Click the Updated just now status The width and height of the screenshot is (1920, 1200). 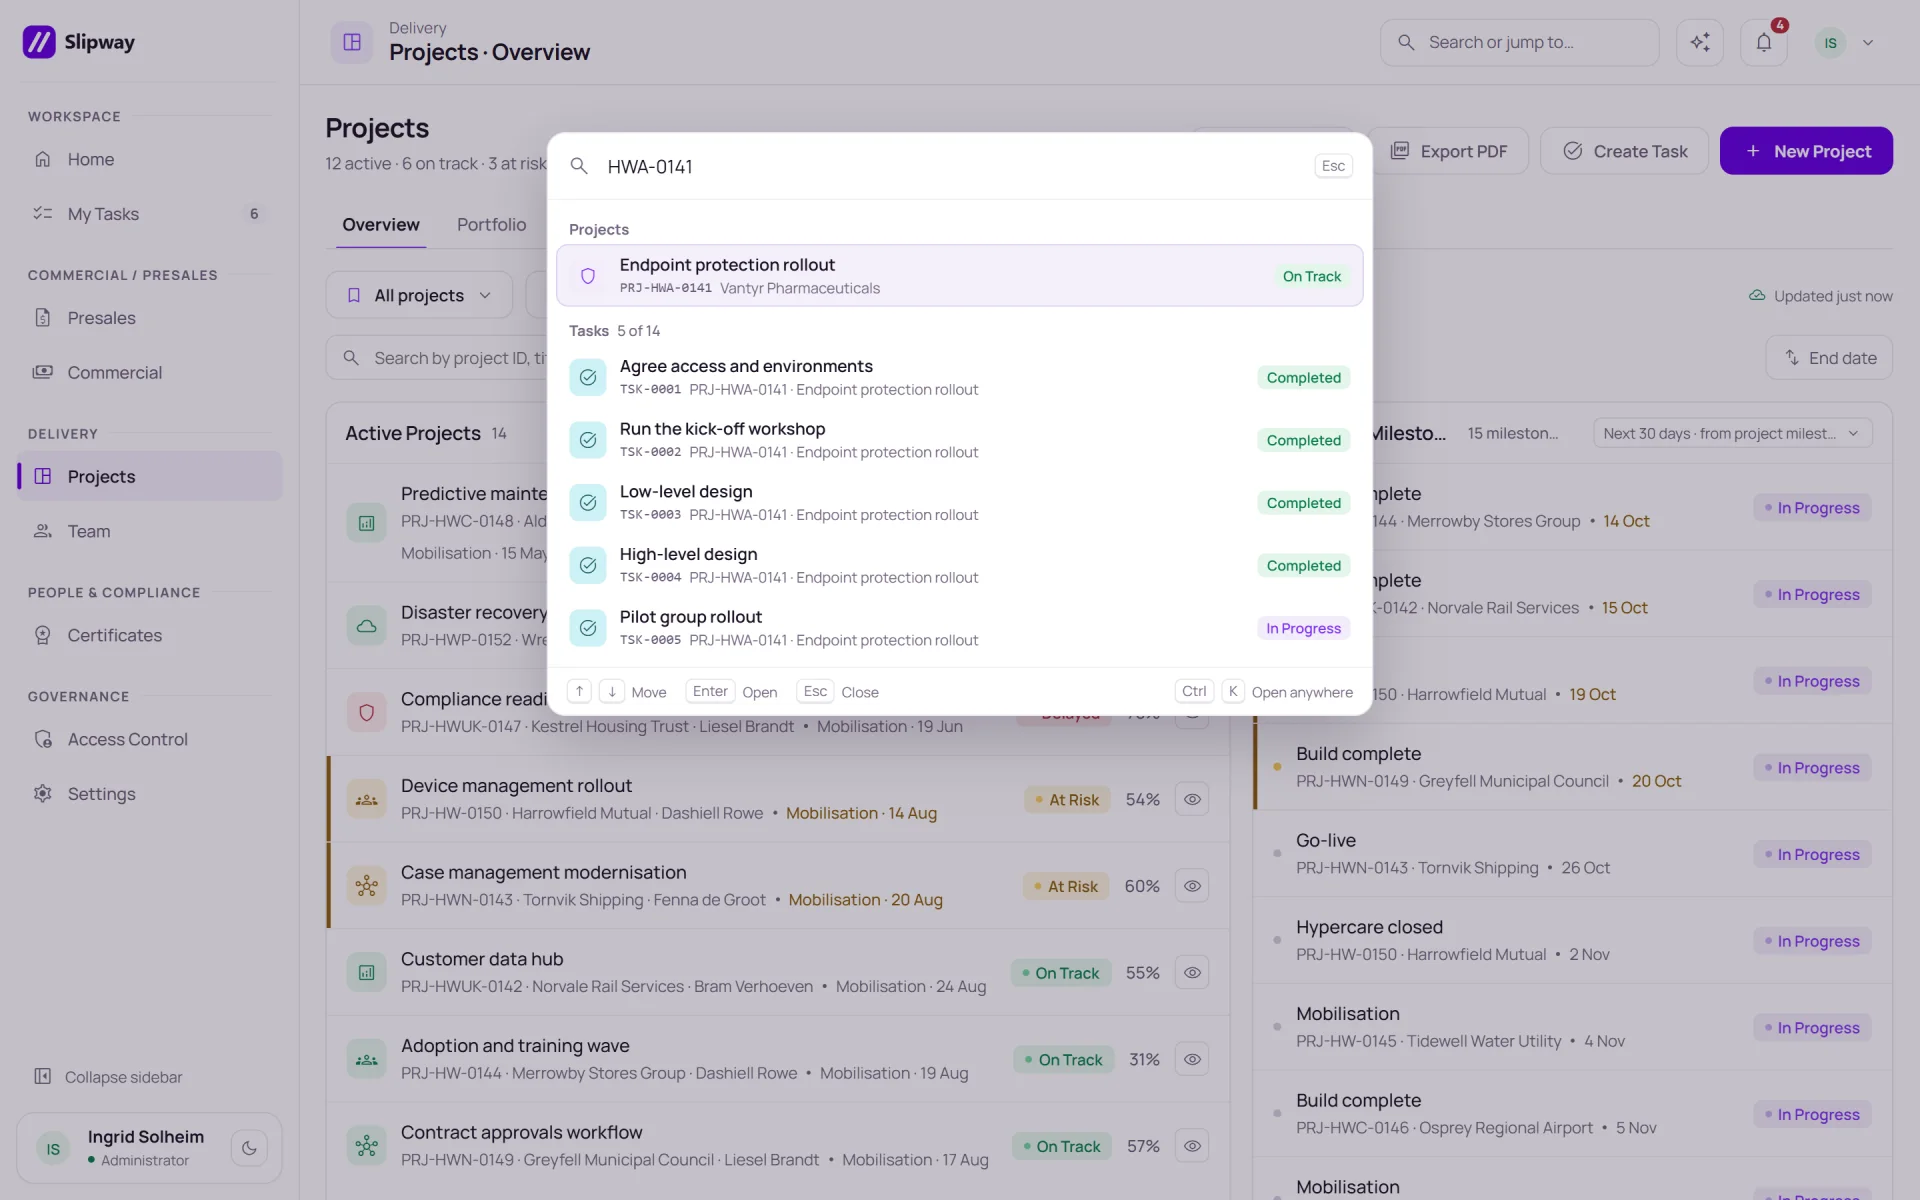point(1820,296)
